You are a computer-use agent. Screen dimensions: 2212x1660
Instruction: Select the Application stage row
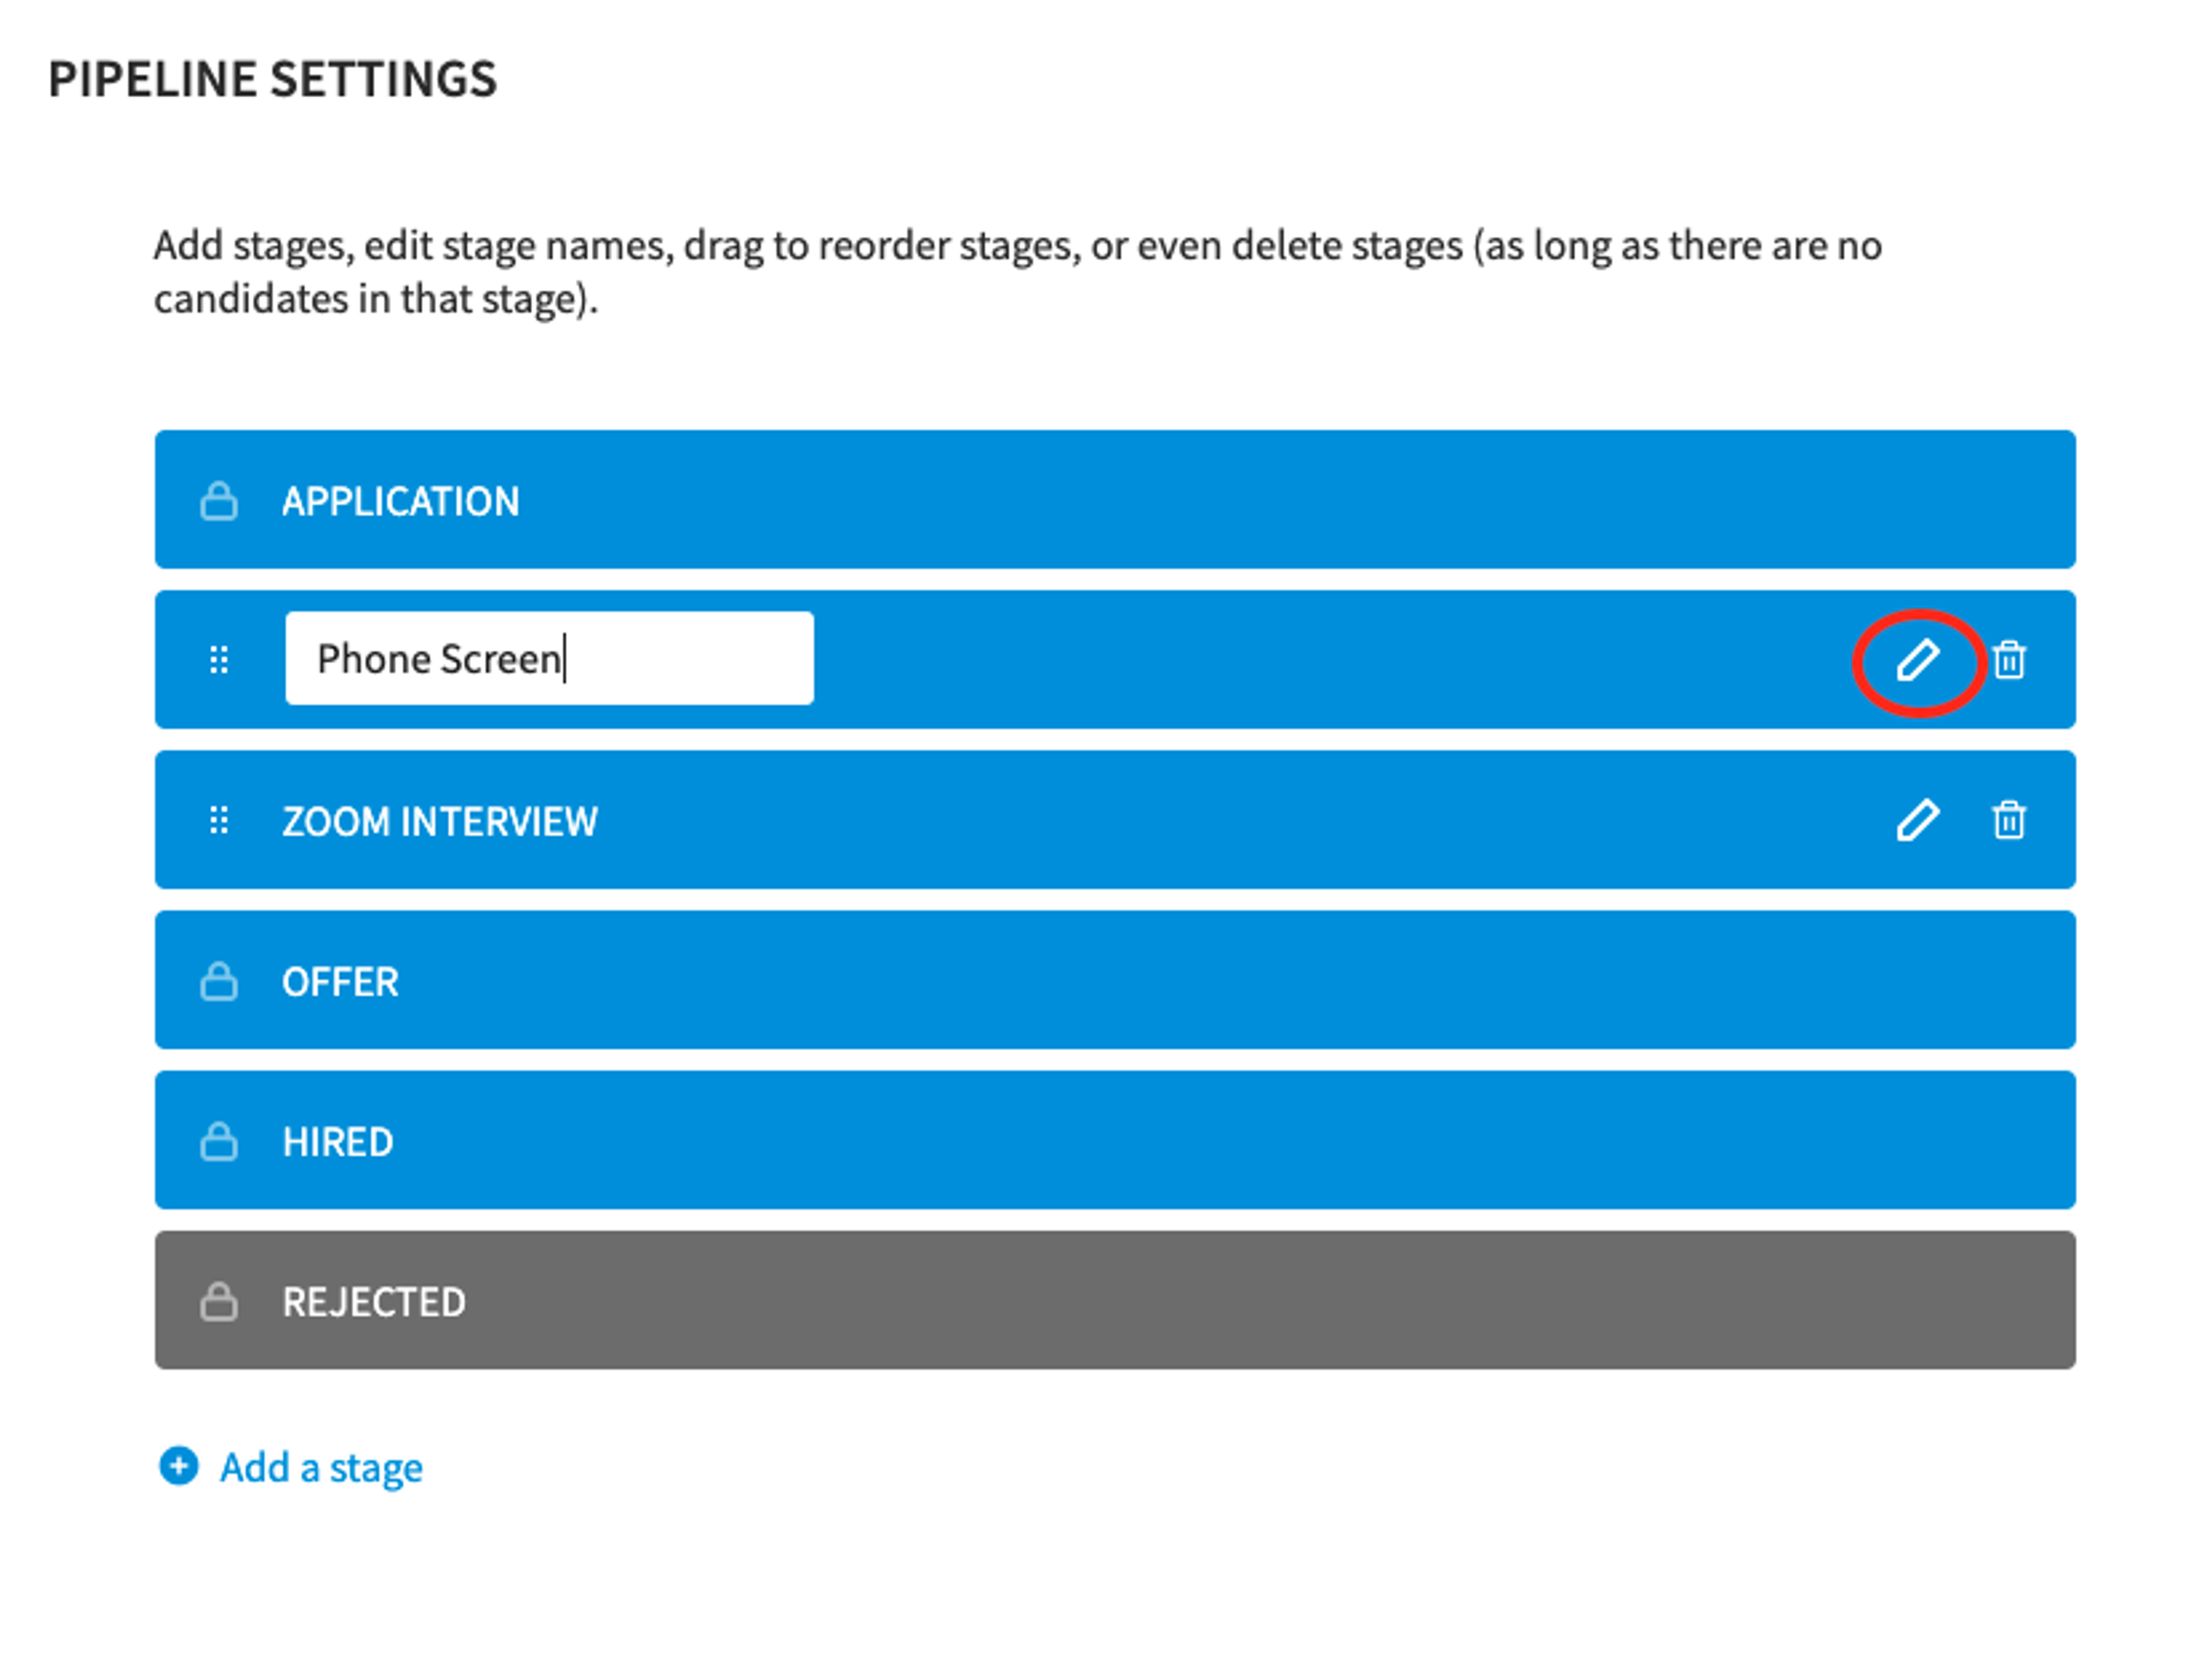click(1115, 500)
